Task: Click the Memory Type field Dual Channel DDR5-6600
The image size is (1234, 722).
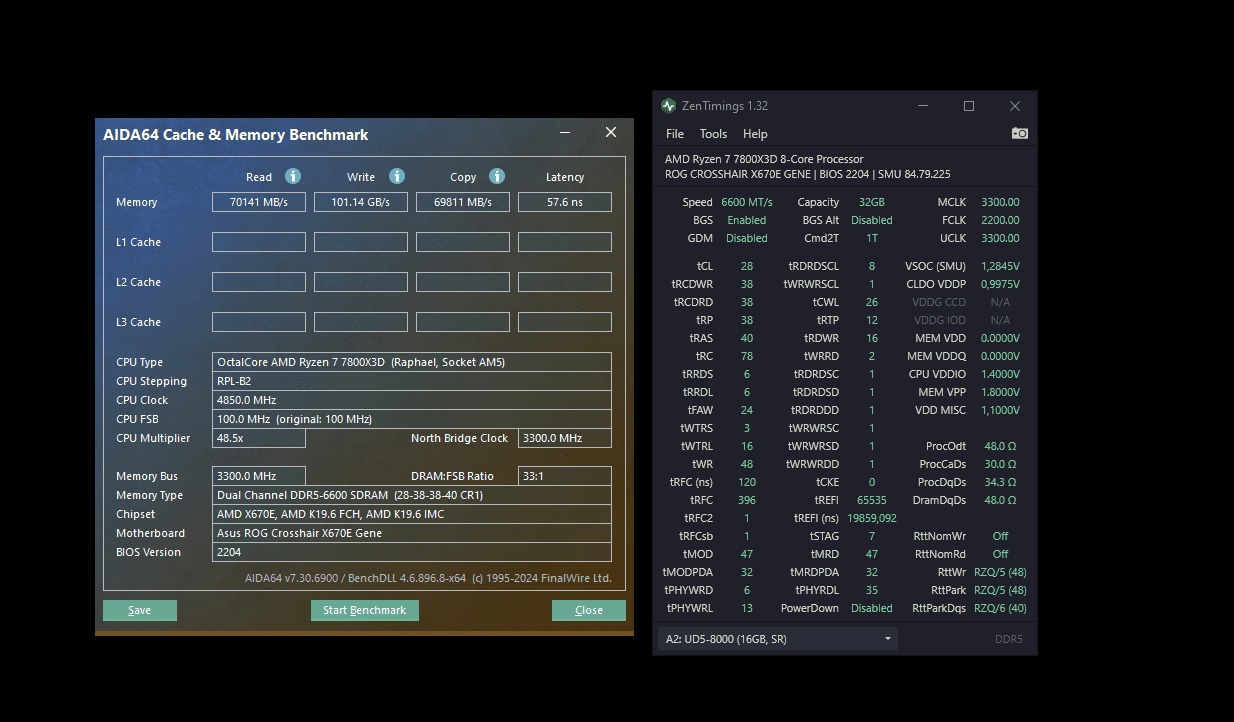Action: point(412,495)
